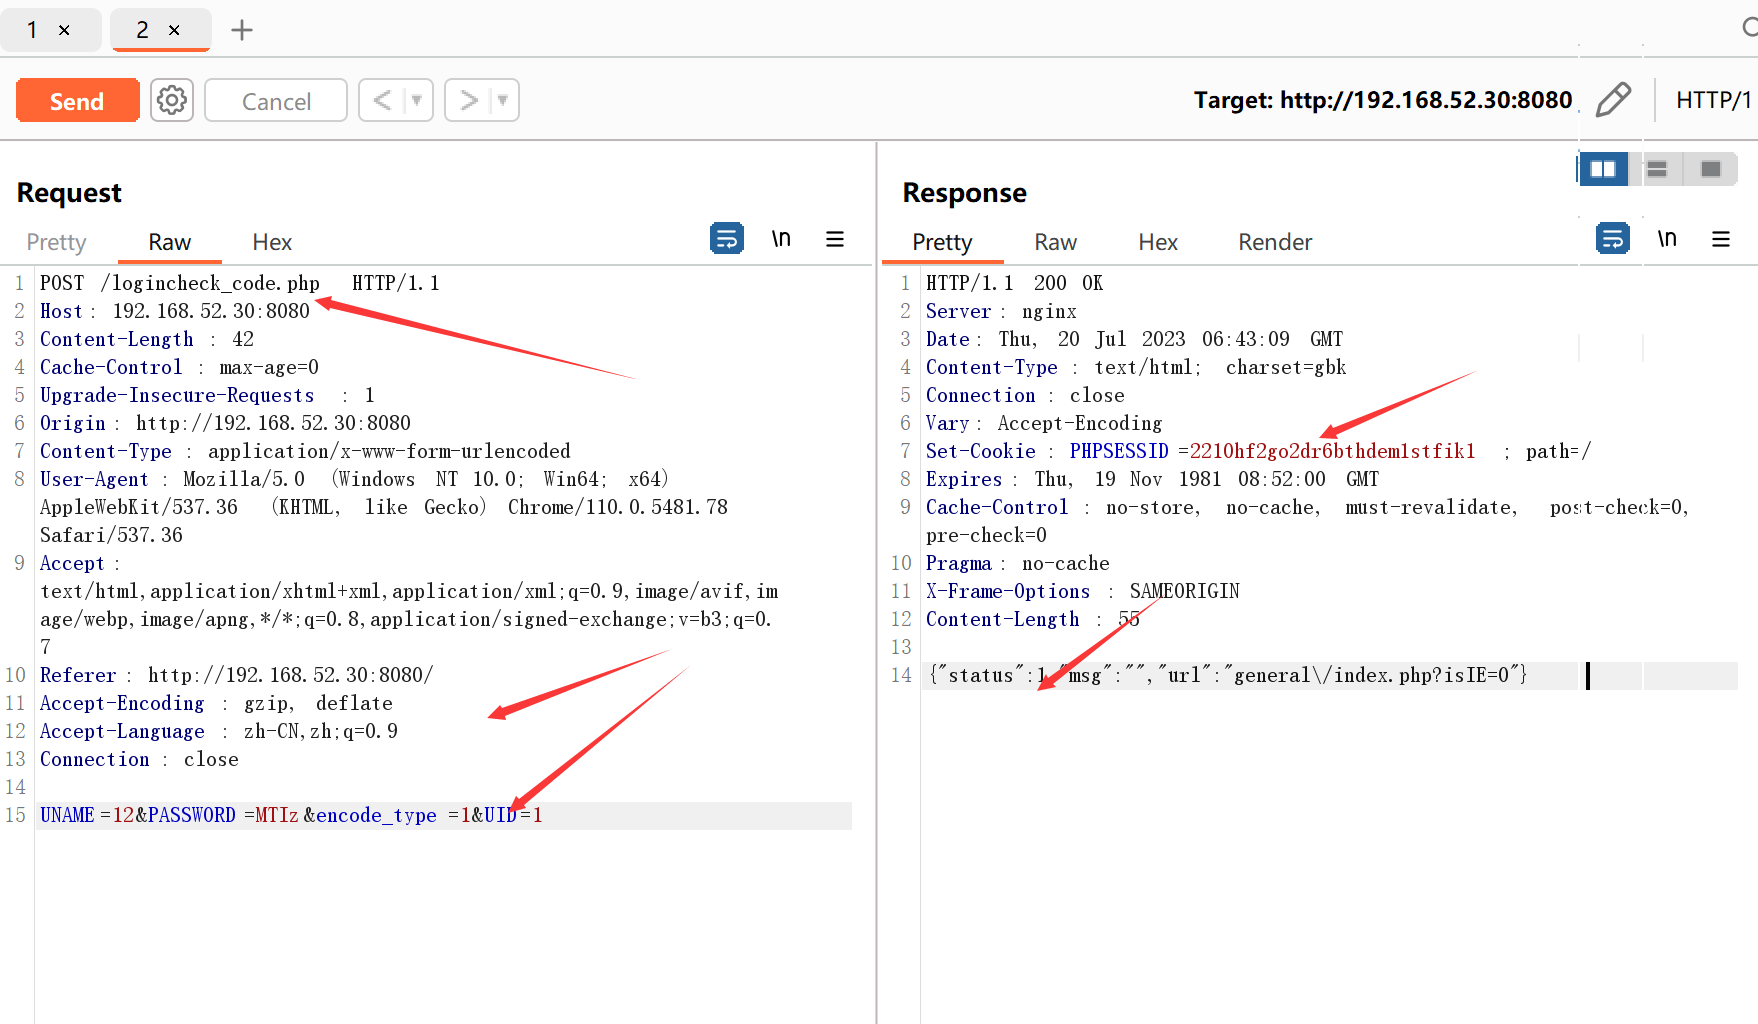
Task: Open Request pane hamburger menu
Action: 835,238
